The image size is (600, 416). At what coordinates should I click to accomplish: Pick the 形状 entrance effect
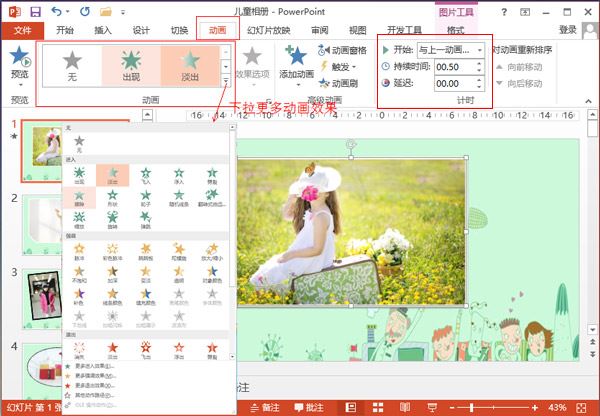[112, 198]
